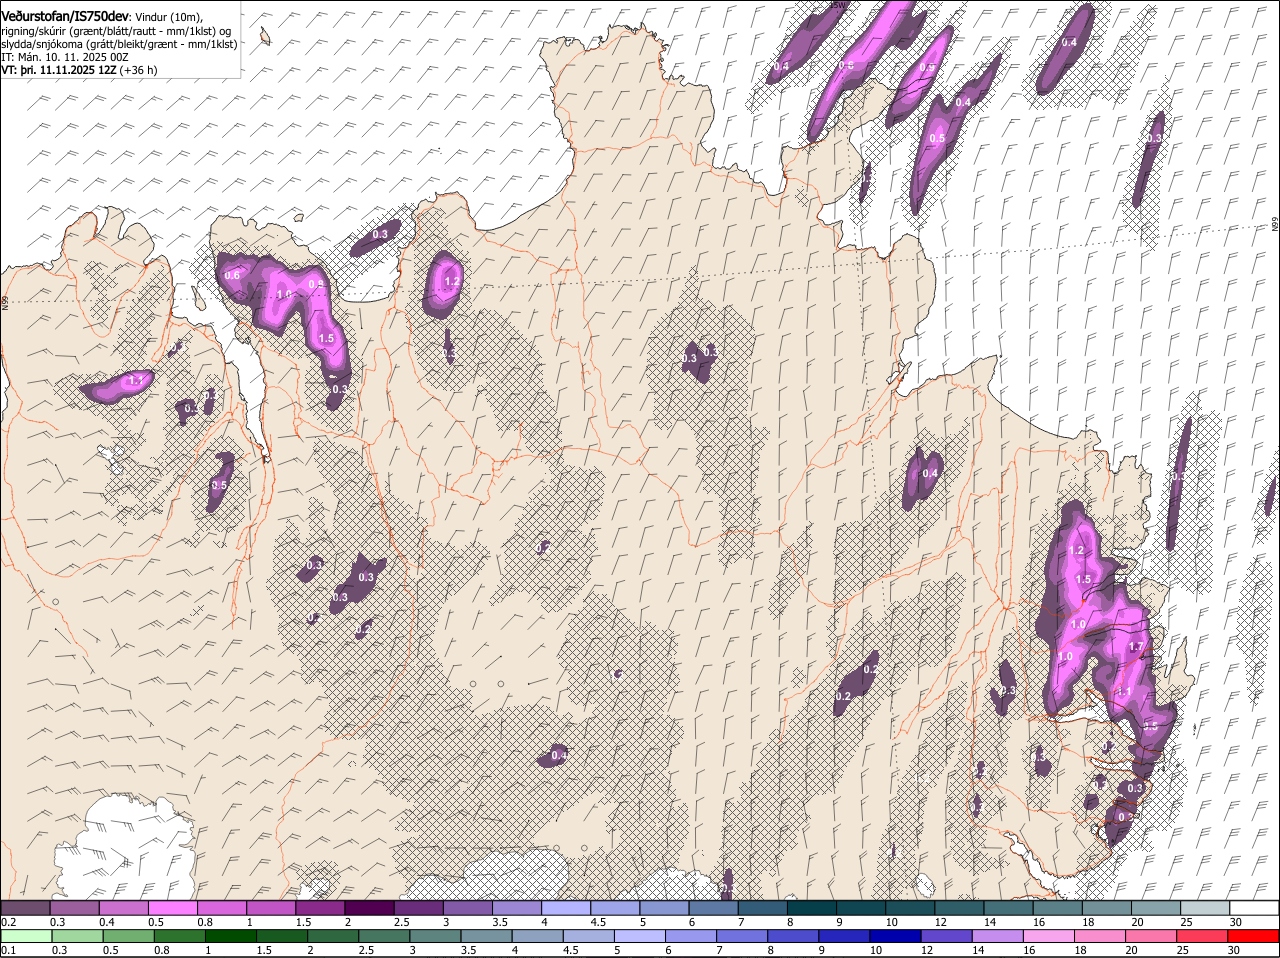Click the pink bottom-row swatch between 18 and 20

[1100, 937]
